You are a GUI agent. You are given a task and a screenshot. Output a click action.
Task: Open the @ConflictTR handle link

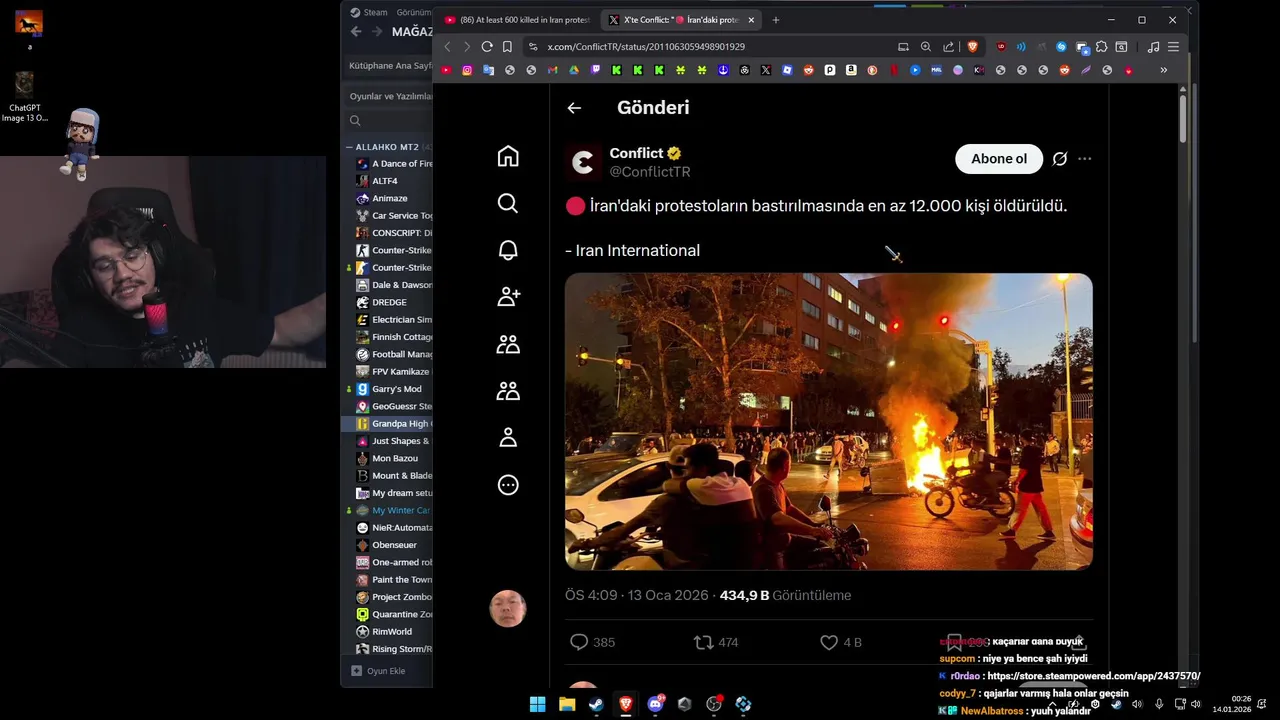pos(650,172)
